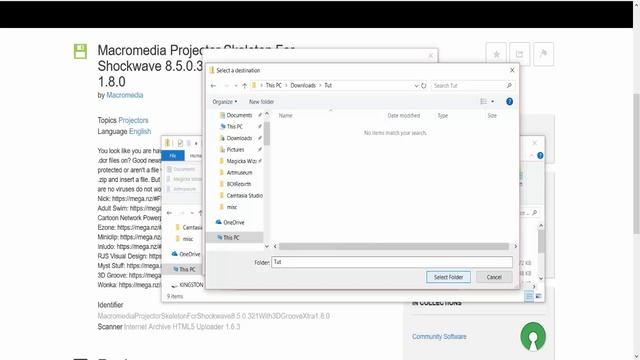Open view options dropdown arrow
The height and width of the screenshot is (360, 640).
pos(492,102)
